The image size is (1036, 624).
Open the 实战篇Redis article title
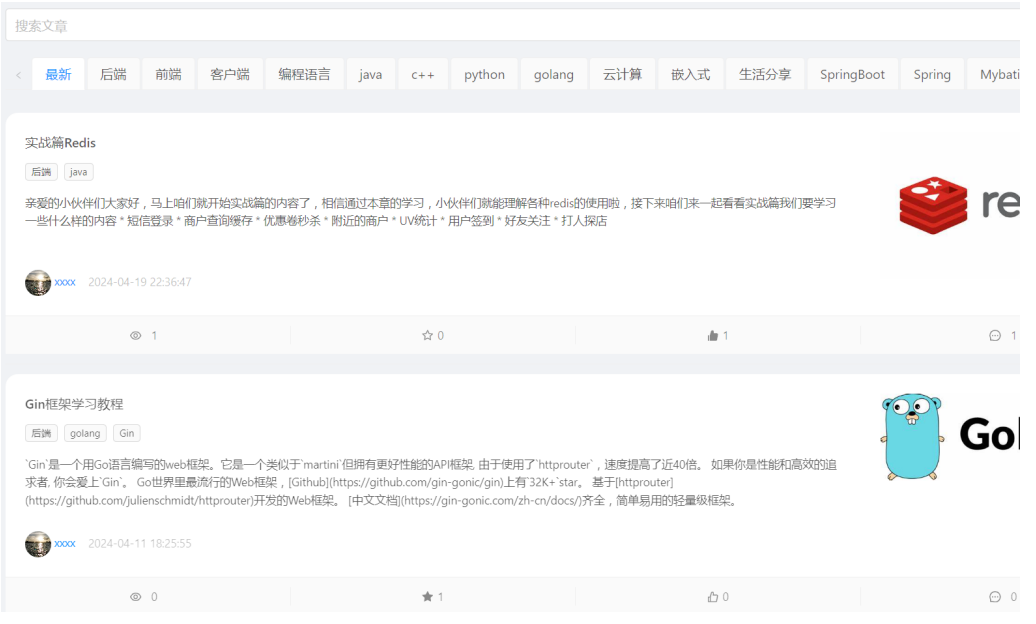click(x=60, y=143)
